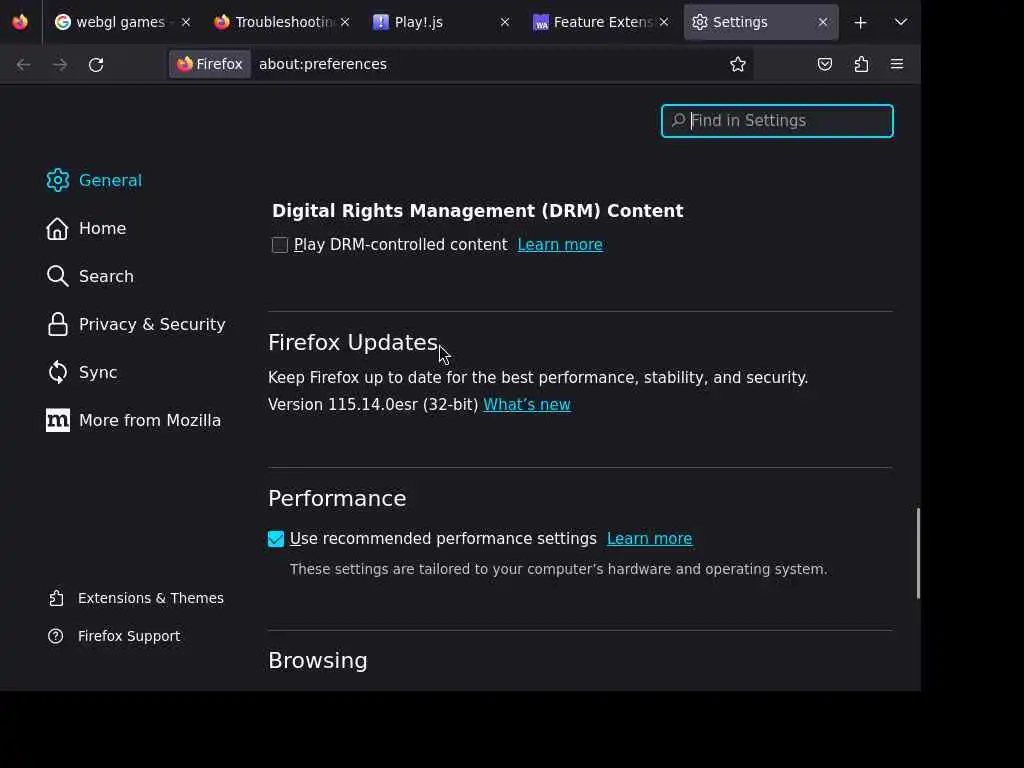Click the Extensions & Themes puzzle icon
Viewport: 1024px width, 768px height.
[56, 598]
